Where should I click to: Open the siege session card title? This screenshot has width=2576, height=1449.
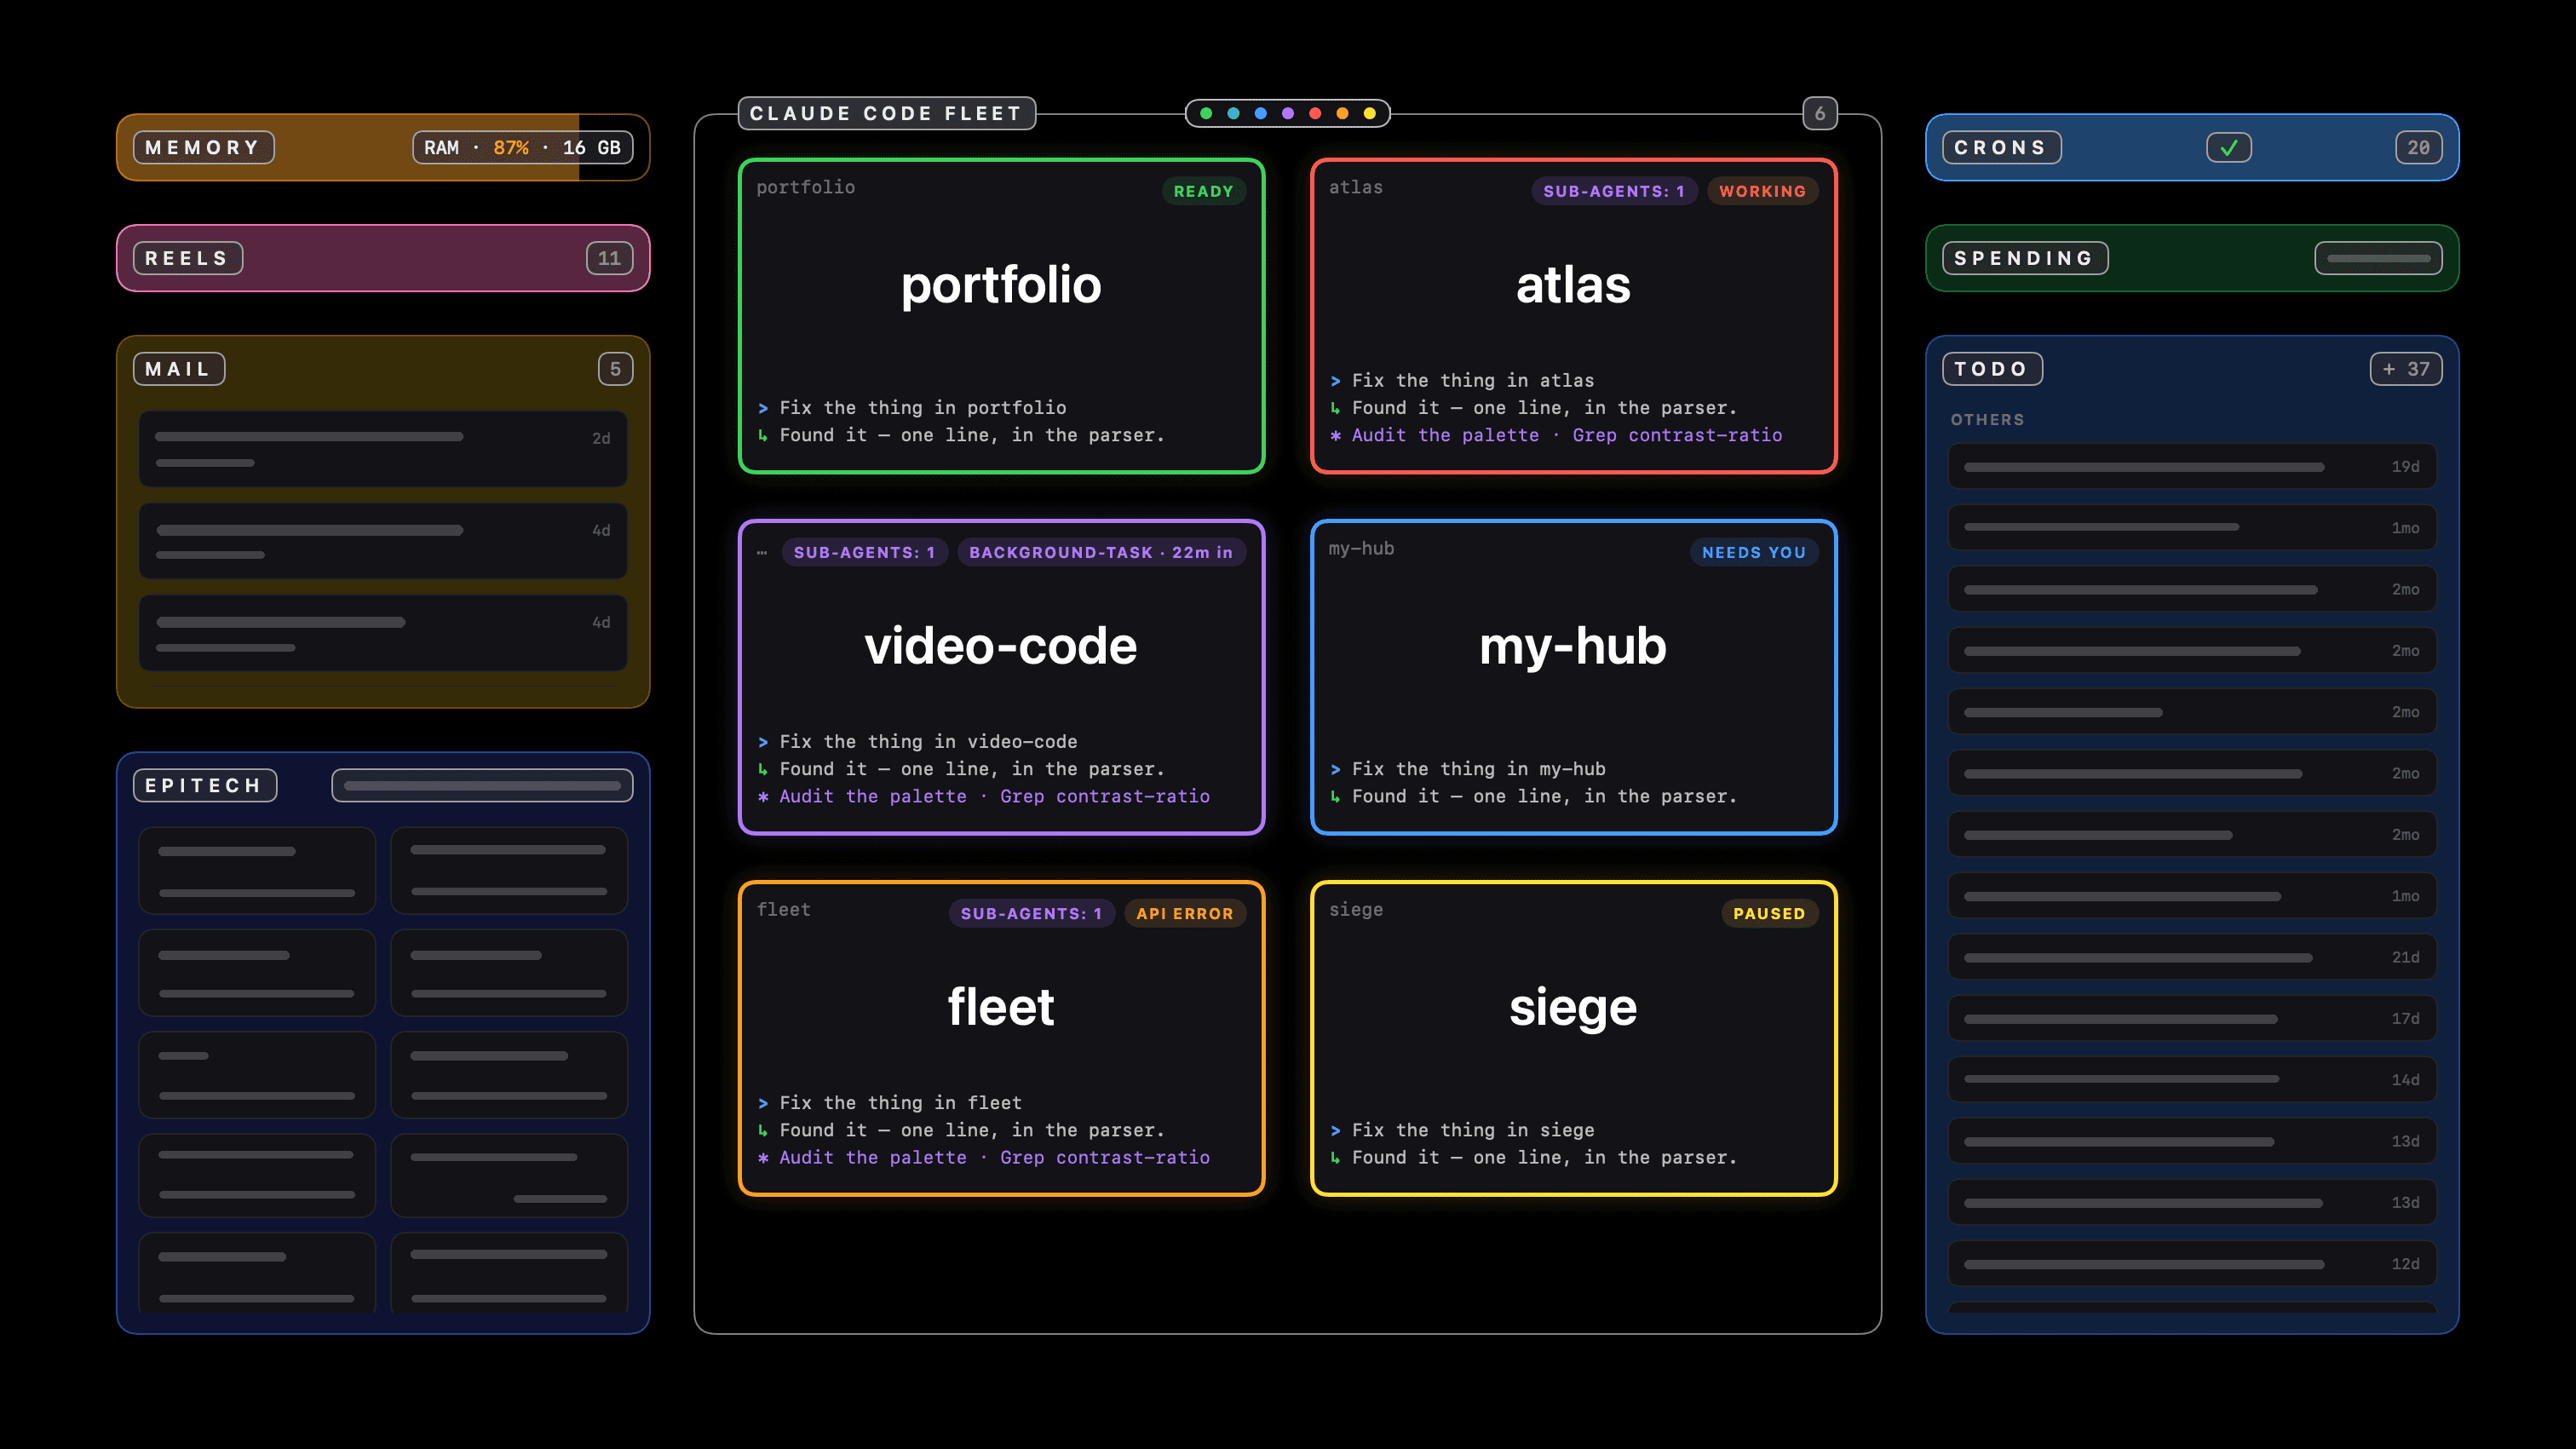pos(1573,1007)
